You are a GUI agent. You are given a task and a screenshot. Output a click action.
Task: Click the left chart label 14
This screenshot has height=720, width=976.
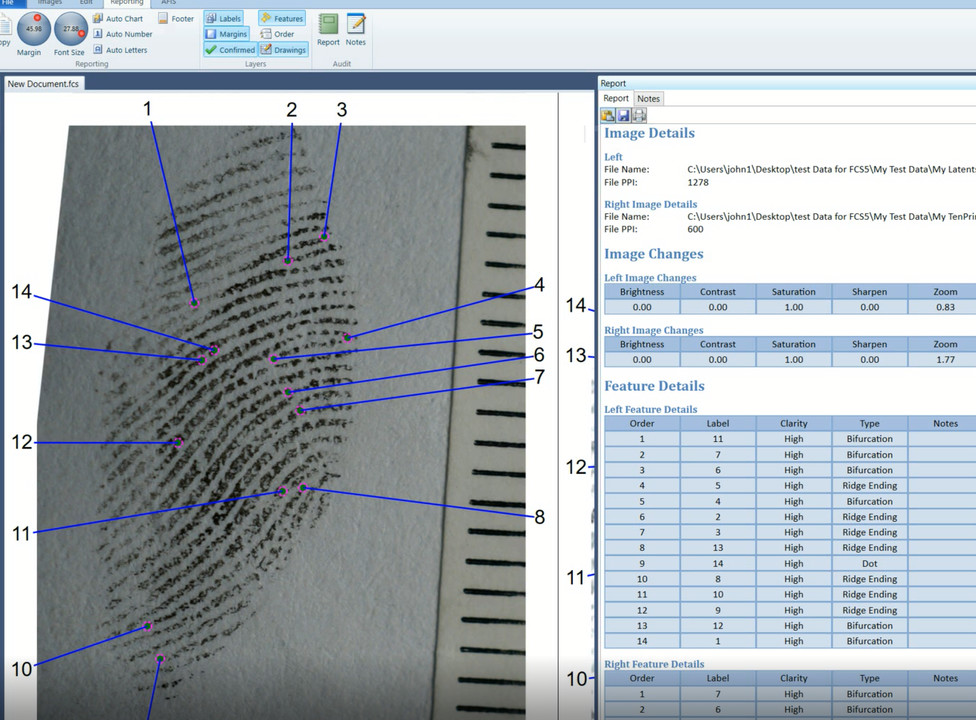click(21, 291)
